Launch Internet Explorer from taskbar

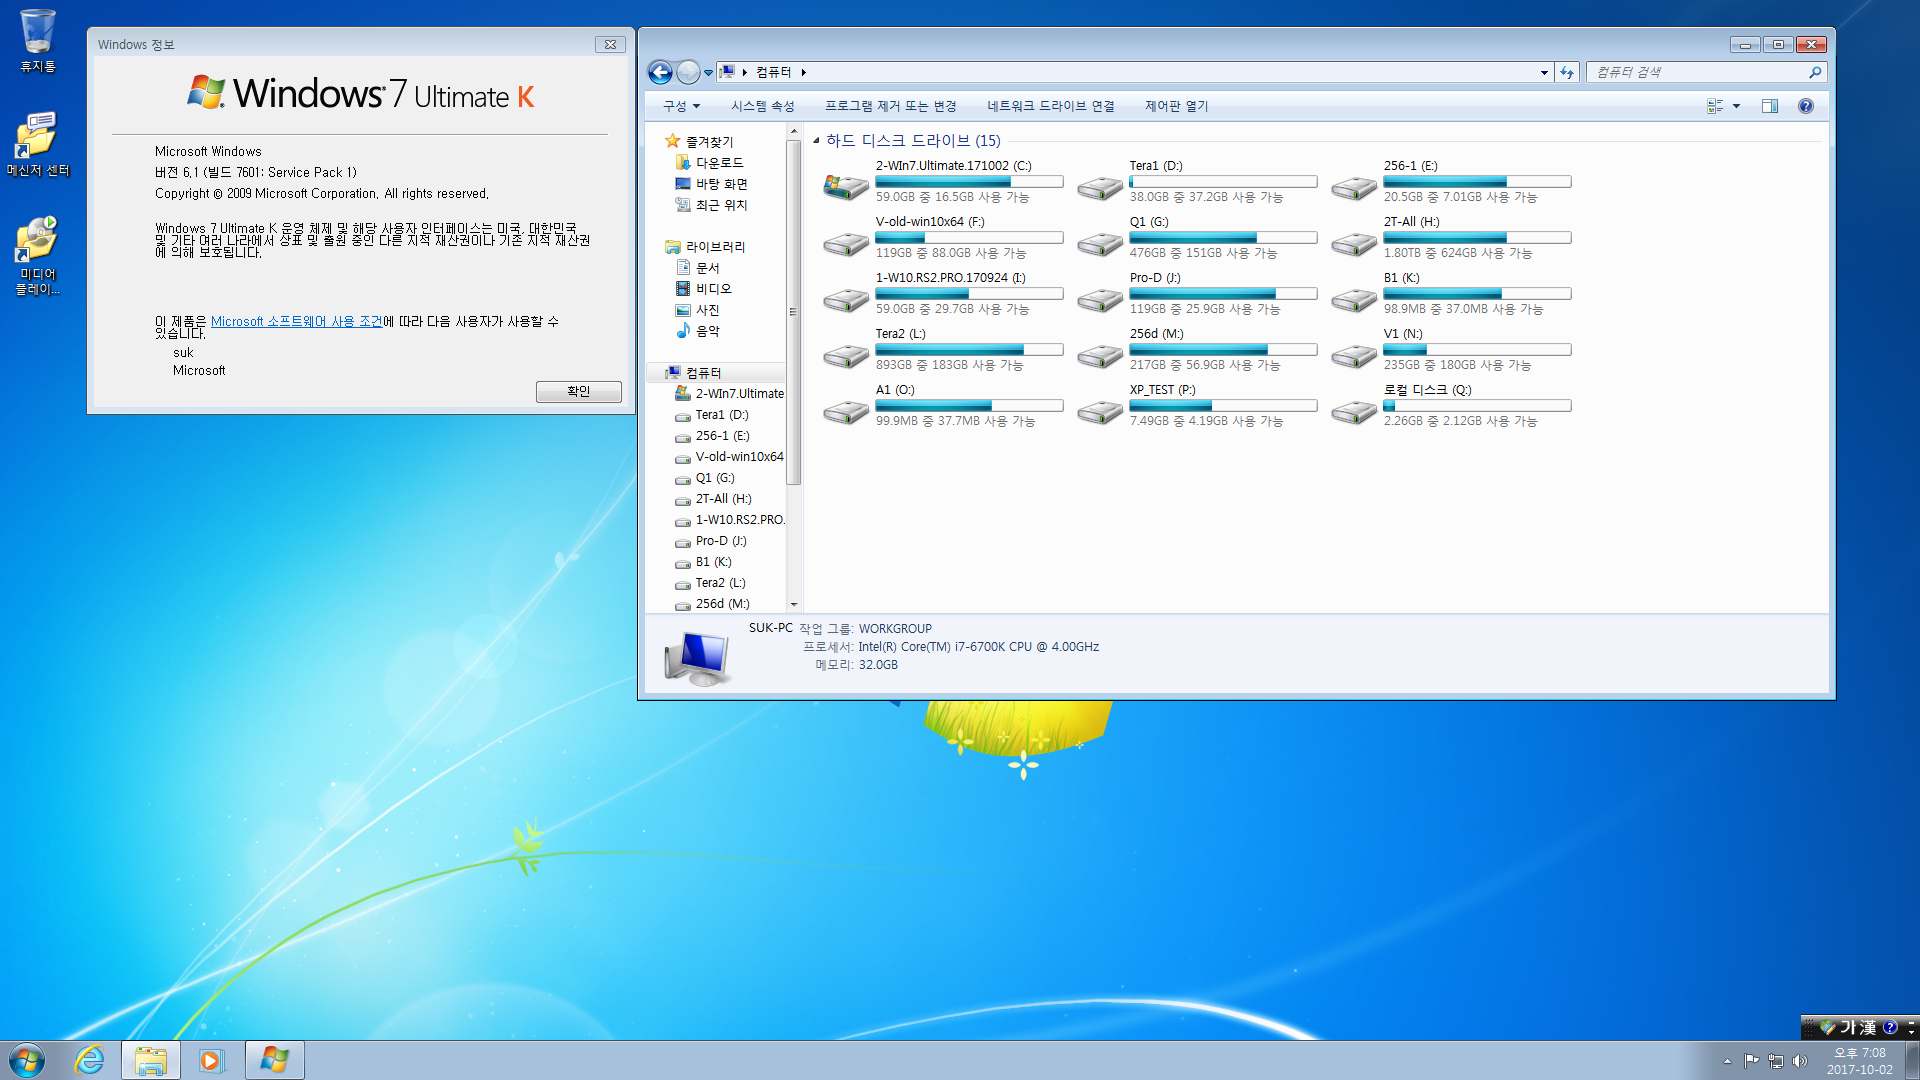click(x=90, y=1060)
